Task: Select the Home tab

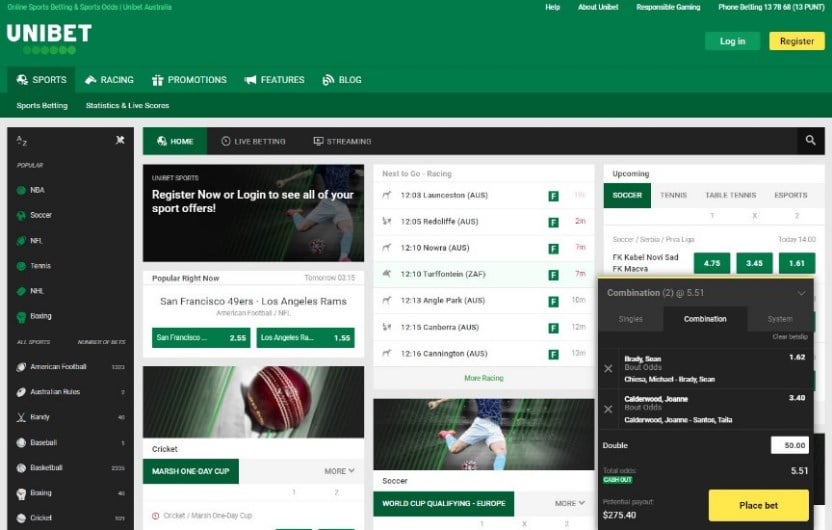Action: coord(175,141)
